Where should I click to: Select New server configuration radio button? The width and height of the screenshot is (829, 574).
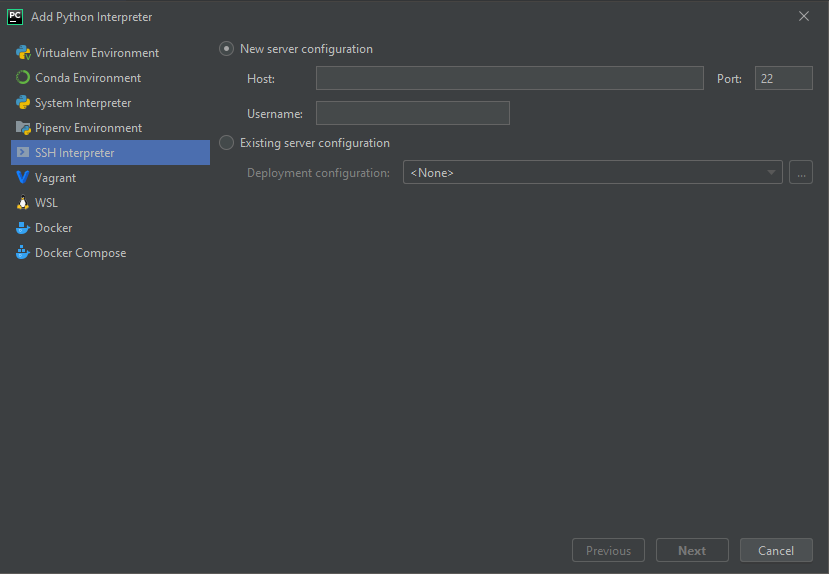(227, 49)
